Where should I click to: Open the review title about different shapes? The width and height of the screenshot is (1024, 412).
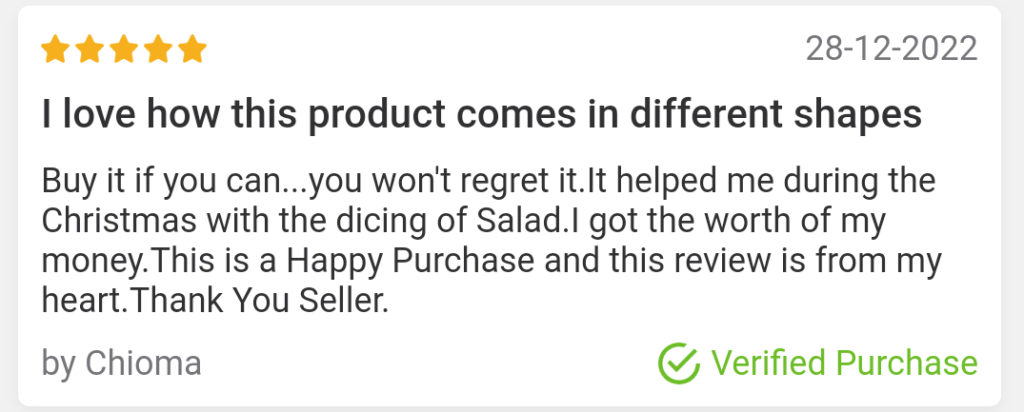pyautogui.click(x=481, y=115)
